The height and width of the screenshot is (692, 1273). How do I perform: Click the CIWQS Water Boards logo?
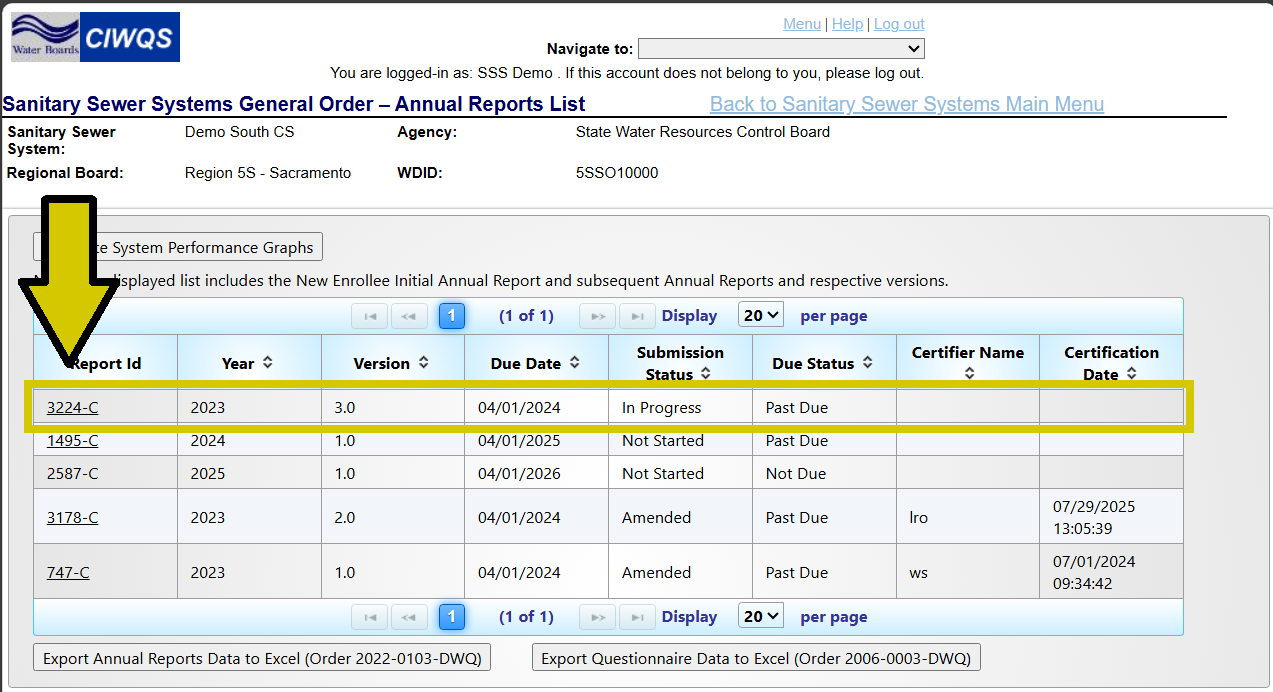(x=95, y=37)
